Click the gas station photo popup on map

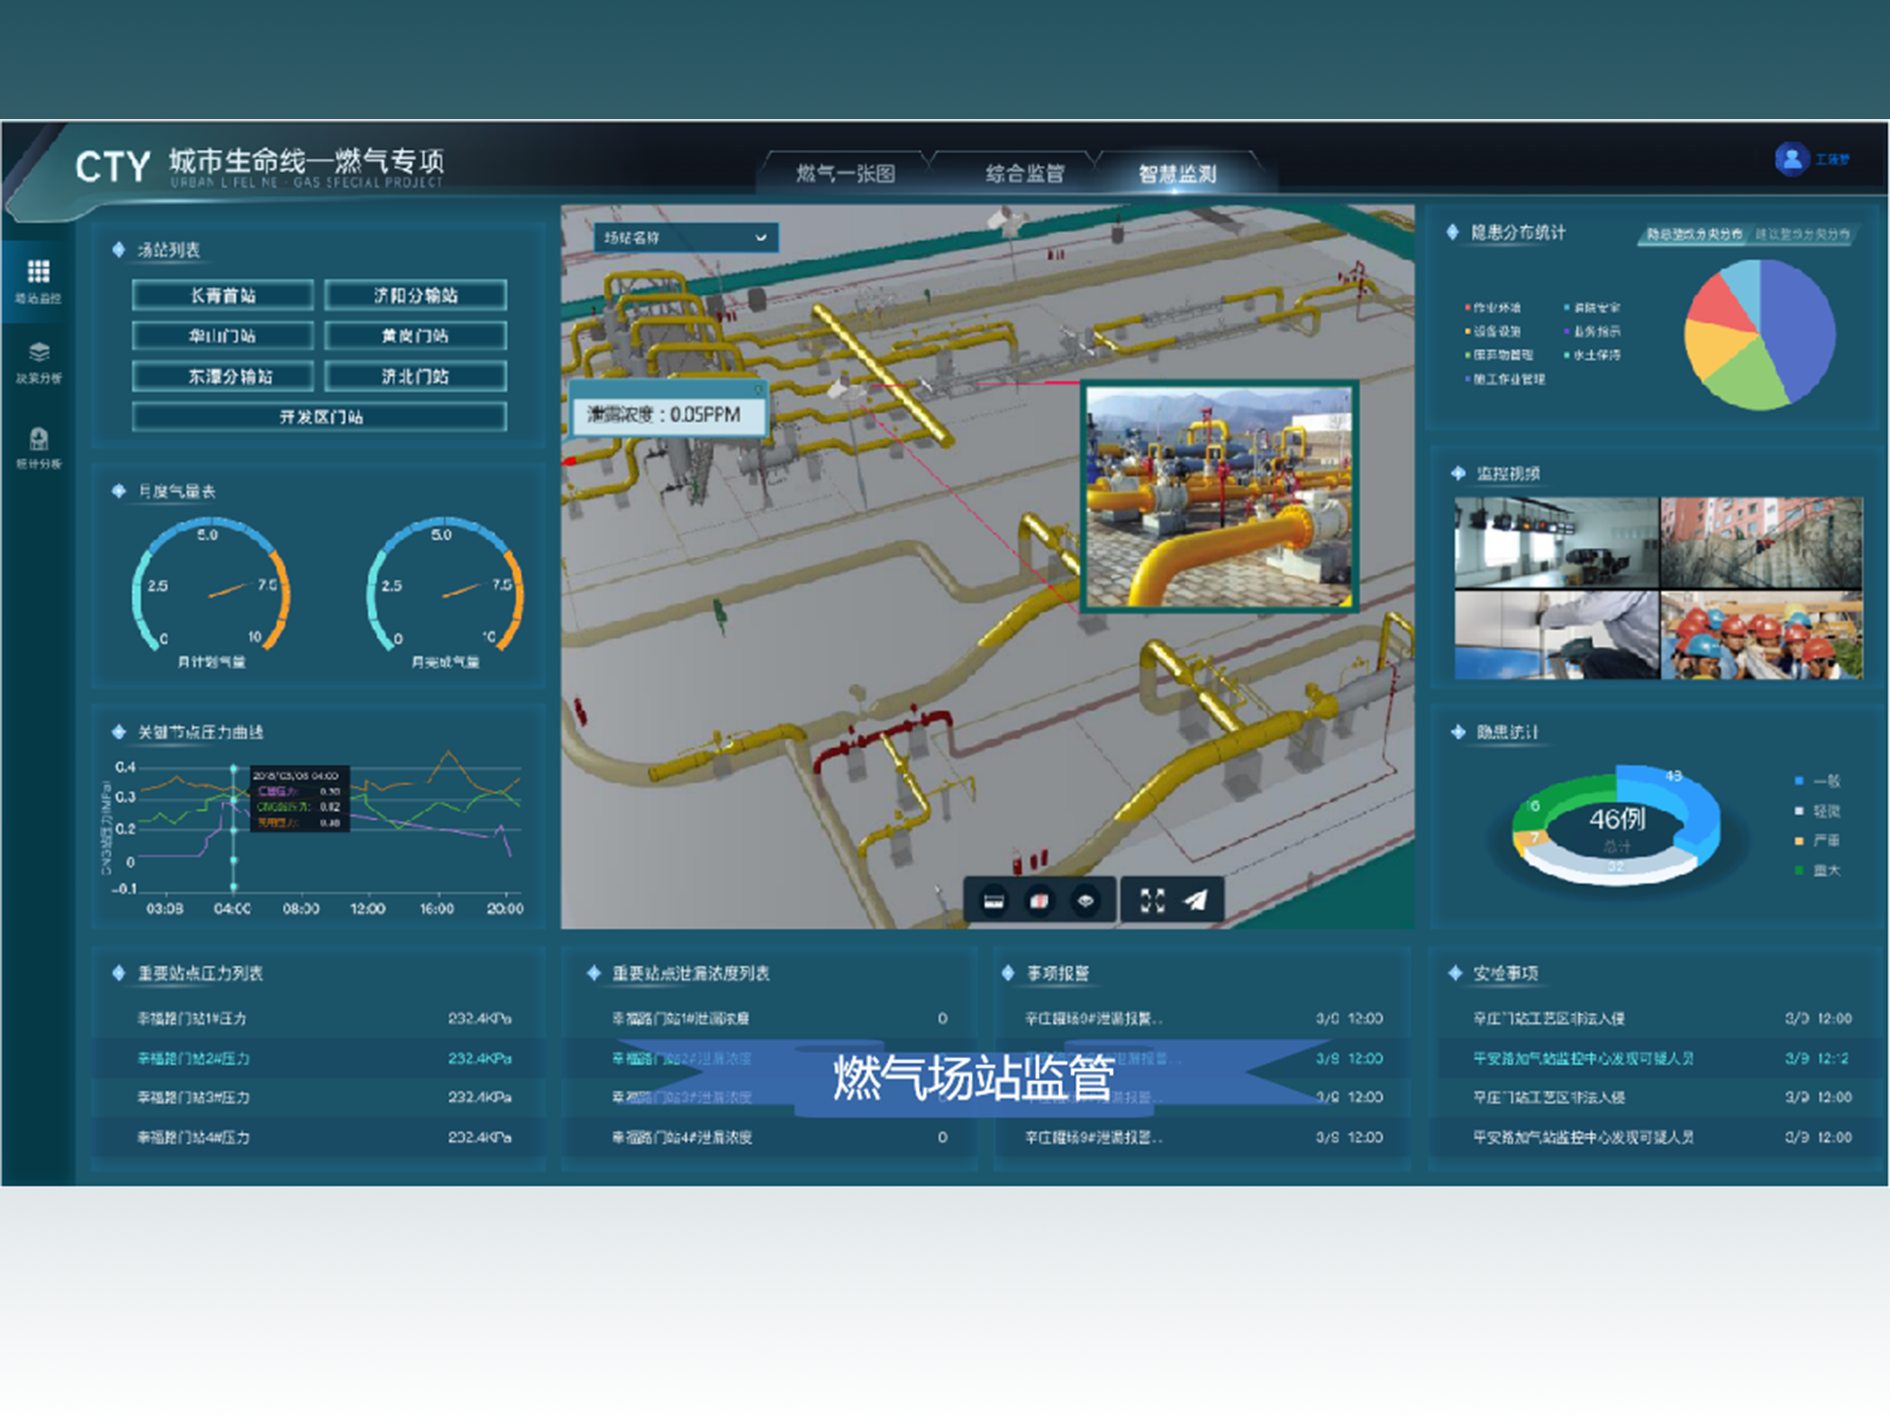tap(1219, 497)
